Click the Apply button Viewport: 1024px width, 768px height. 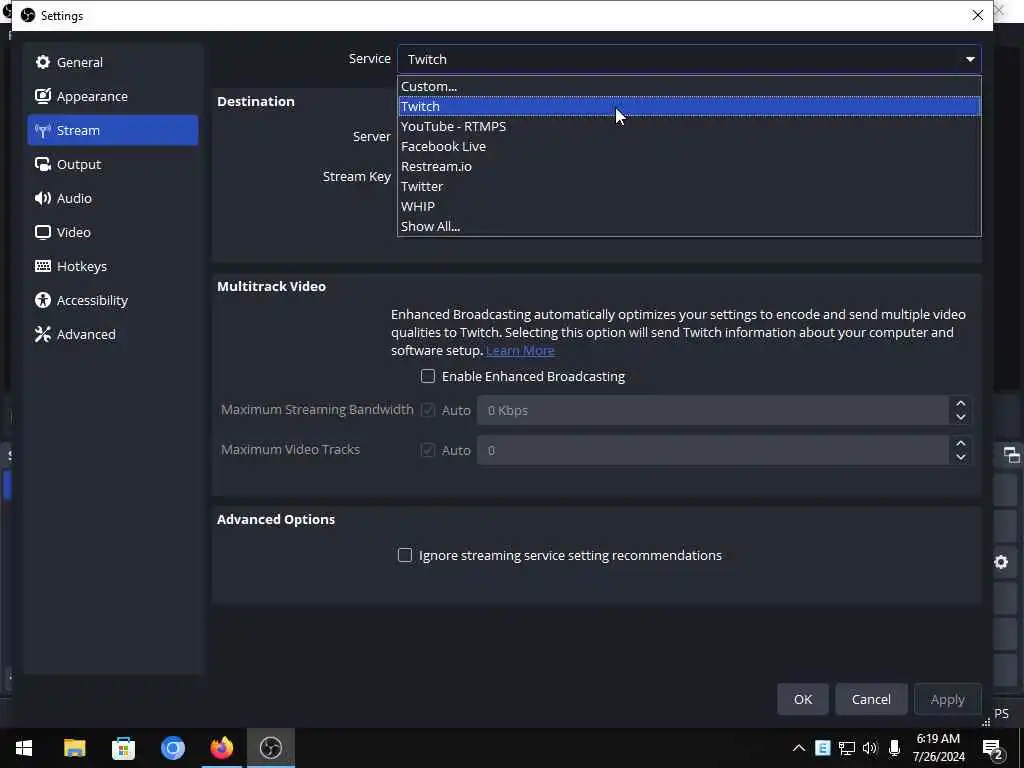click(x=948, y=699)
